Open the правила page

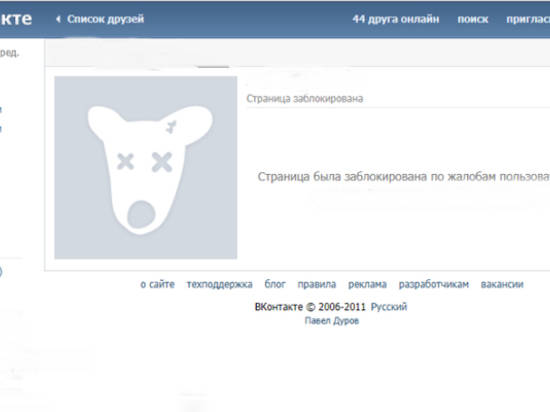click(317, 284)
